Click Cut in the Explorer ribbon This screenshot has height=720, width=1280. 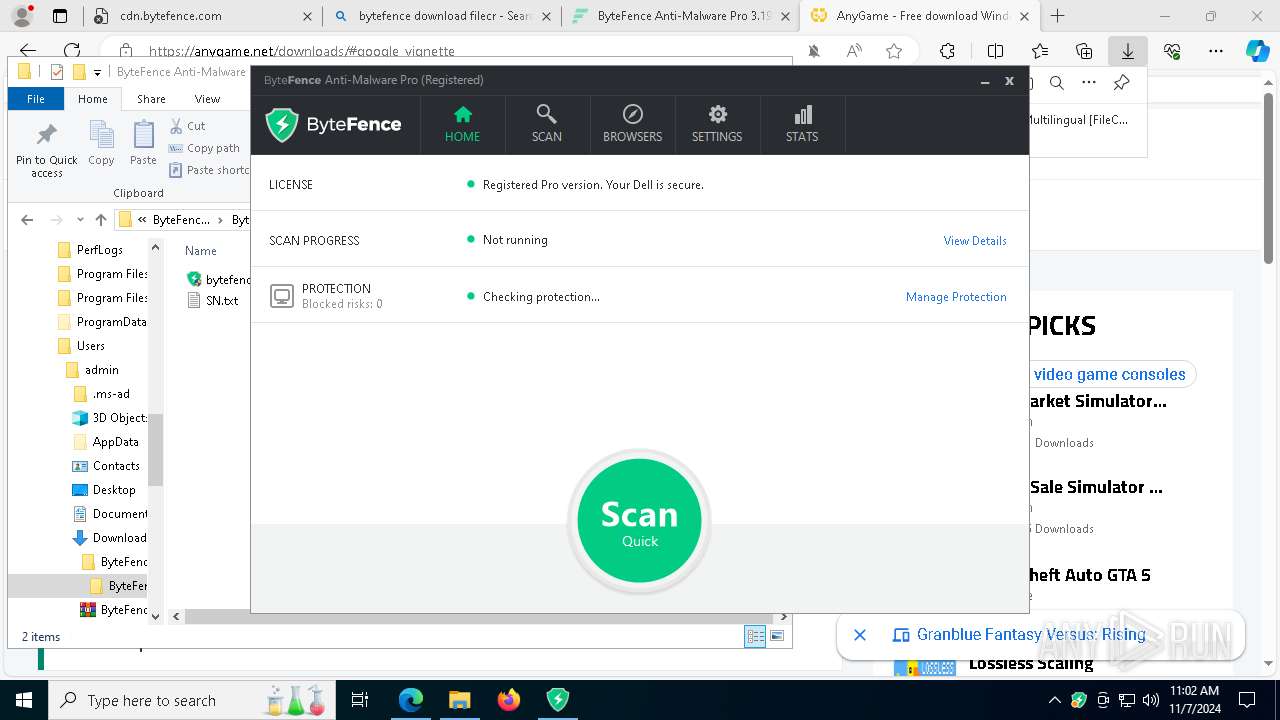188,126
